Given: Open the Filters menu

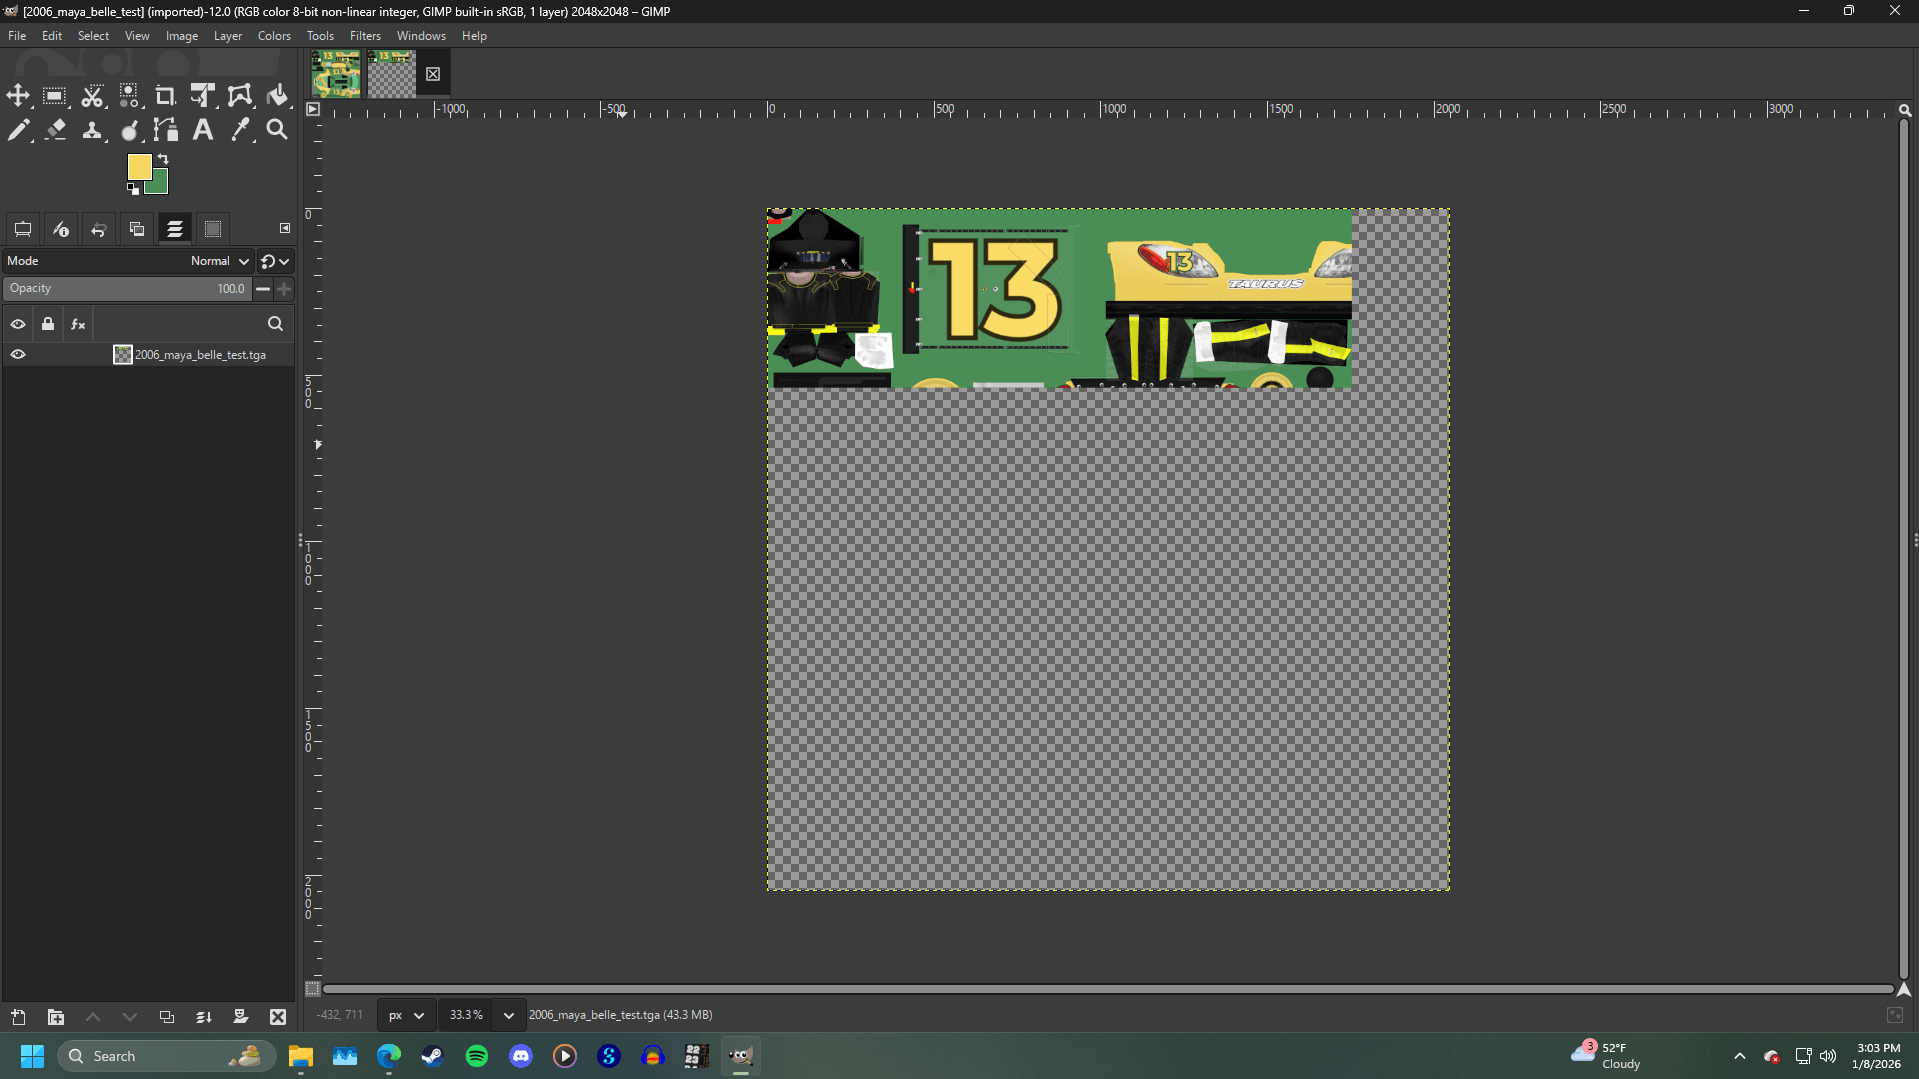Looking at the screenshot, I should coord(365,36).
